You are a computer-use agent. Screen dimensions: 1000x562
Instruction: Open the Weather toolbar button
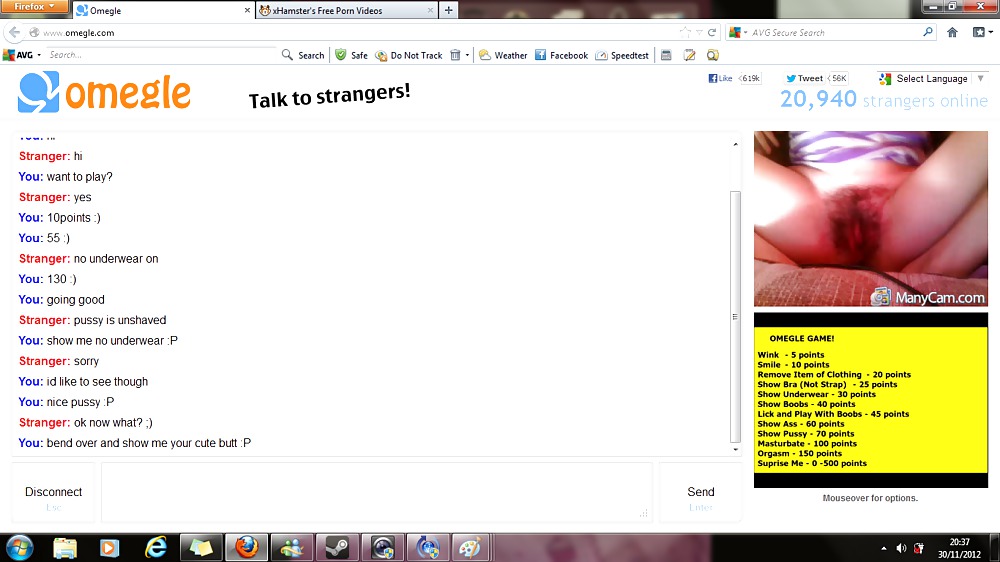(x=503, y=55)
